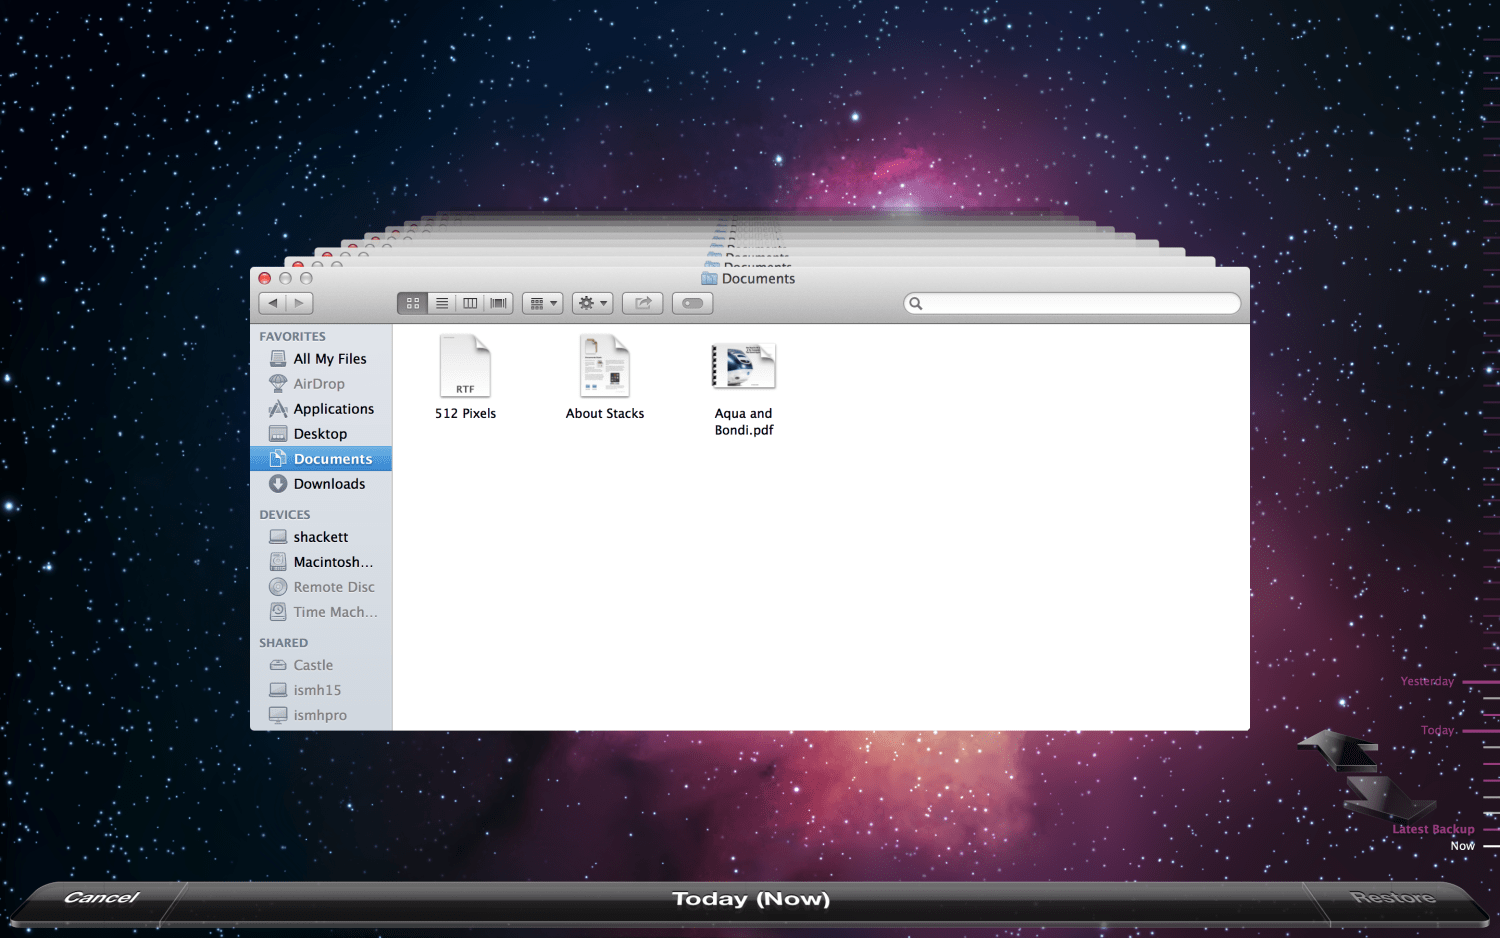The height and width of the screenshot is (938, 1500).
Task: Open Applications from the sidebar
Action: pos(333,409)
